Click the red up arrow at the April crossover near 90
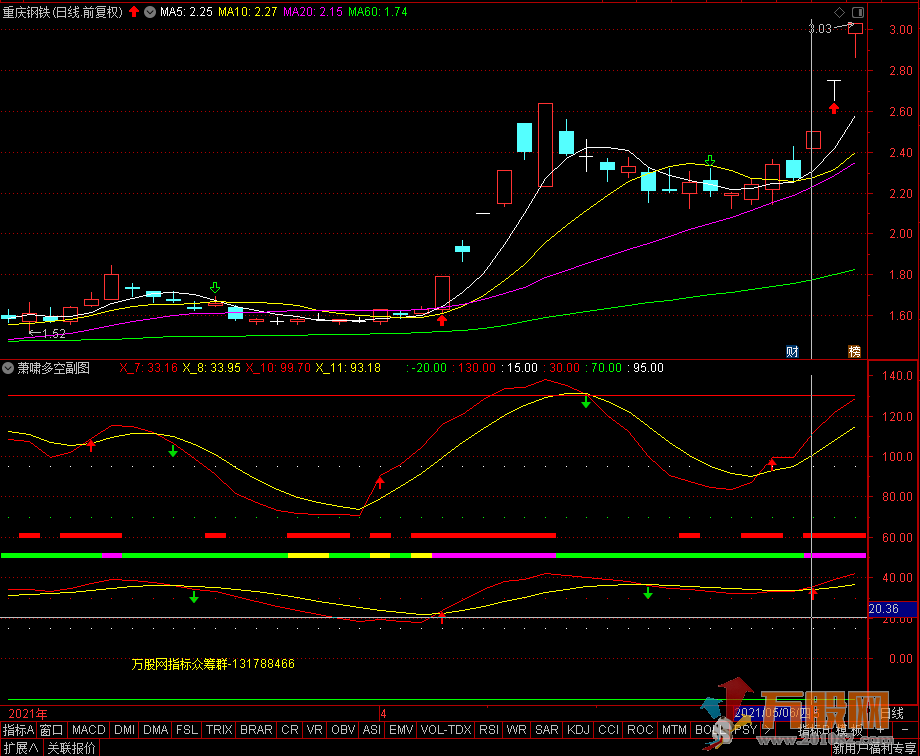Viewport: 920px width, 756px height. [x=380, y=482]
